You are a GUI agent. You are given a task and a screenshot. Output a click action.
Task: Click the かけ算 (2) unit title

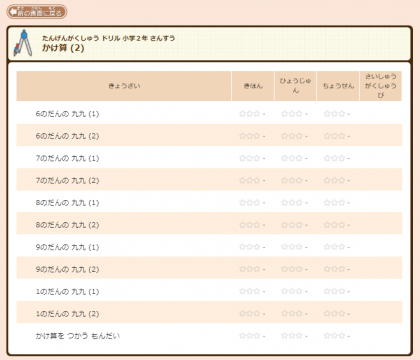[x=63, y=48]
